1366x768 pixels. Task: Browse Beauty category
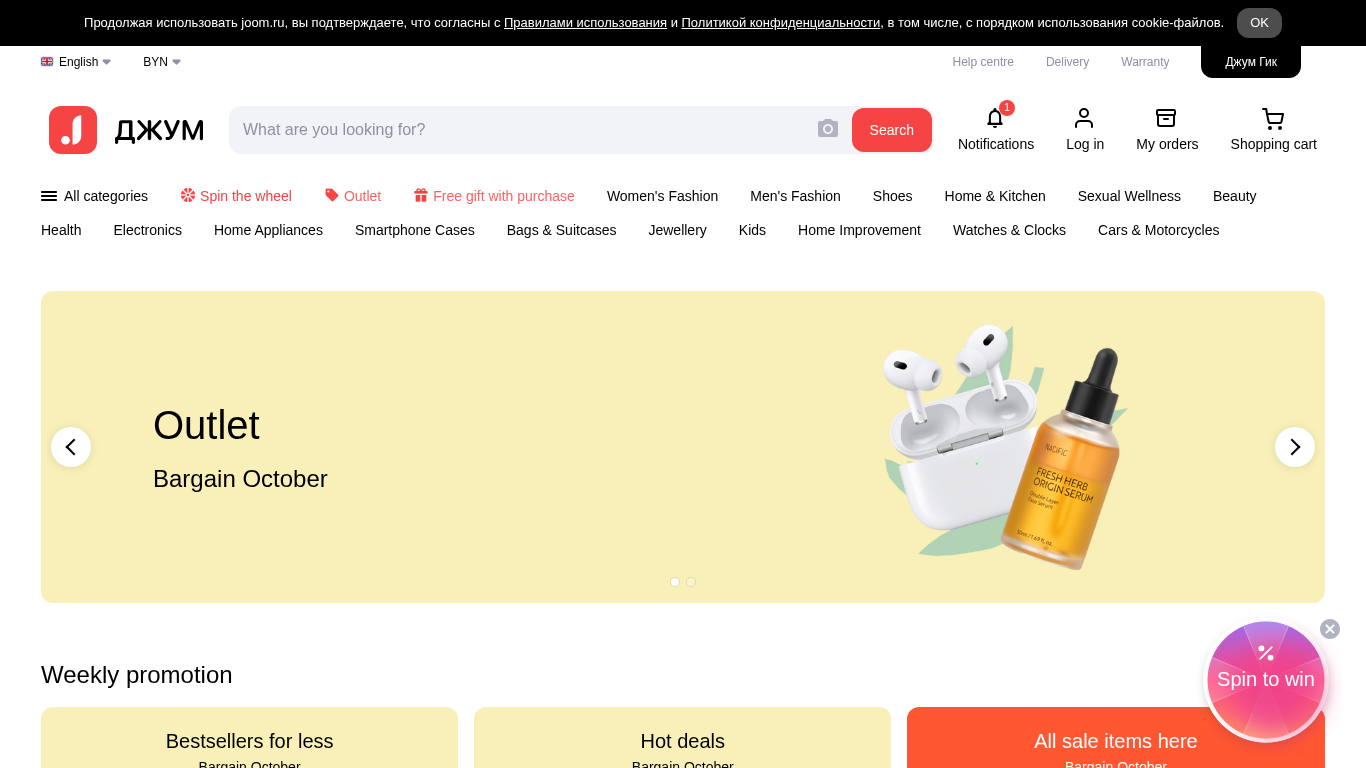point(1234,196)
